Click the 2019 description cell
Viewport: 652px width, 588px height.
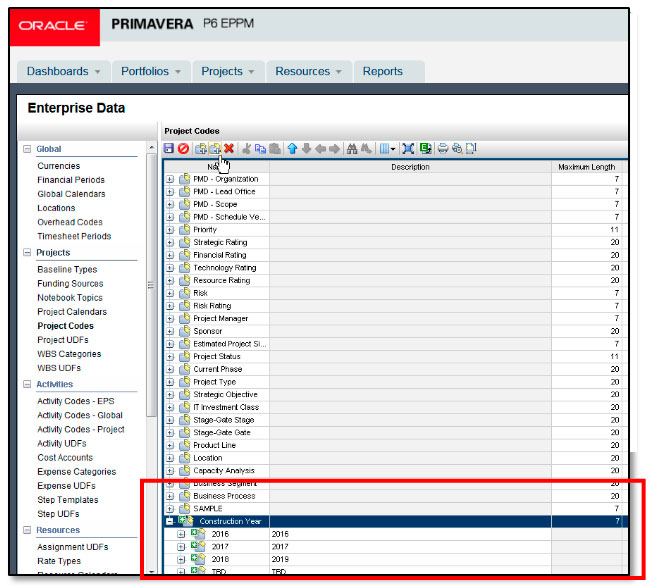[410, 559]
